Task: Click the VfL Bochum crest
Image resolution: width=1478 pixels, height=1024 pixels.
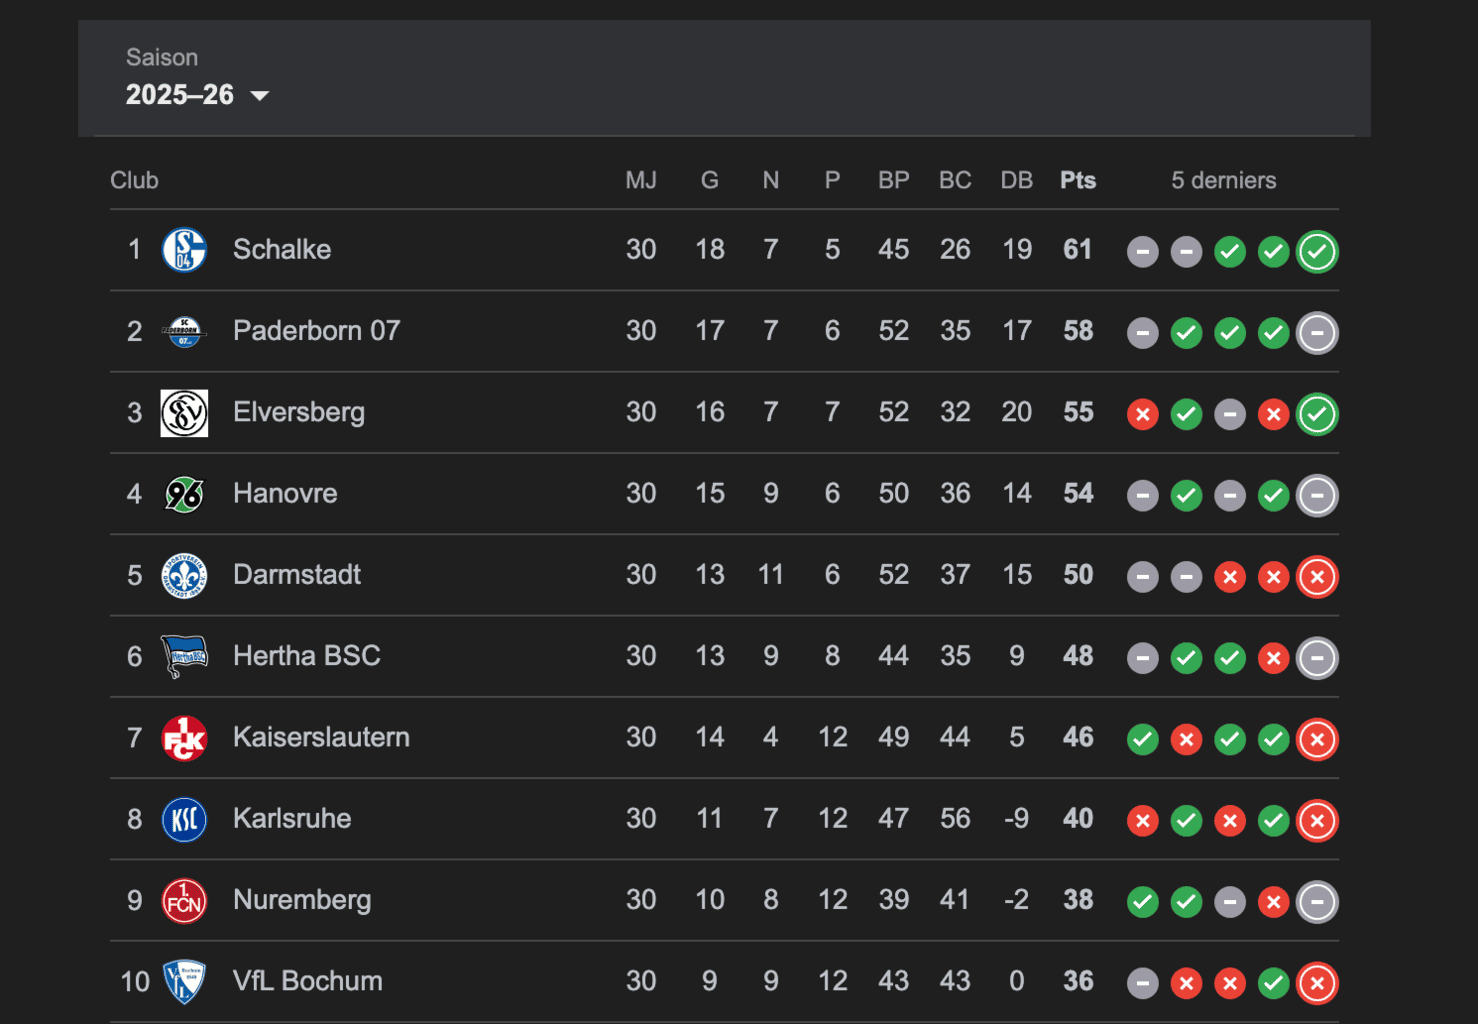Action: [x=184, y=982]
